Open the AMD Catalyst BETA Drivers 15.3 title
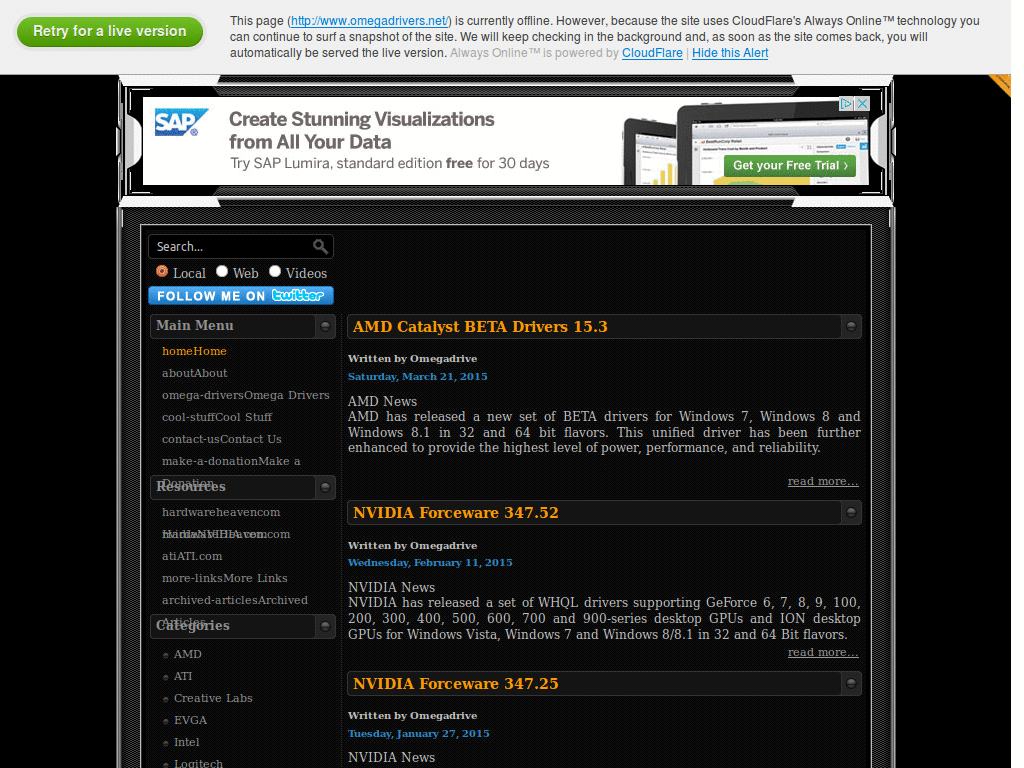Image resolution: width=1024 pixels, height=768 pixels. (480, 327)
